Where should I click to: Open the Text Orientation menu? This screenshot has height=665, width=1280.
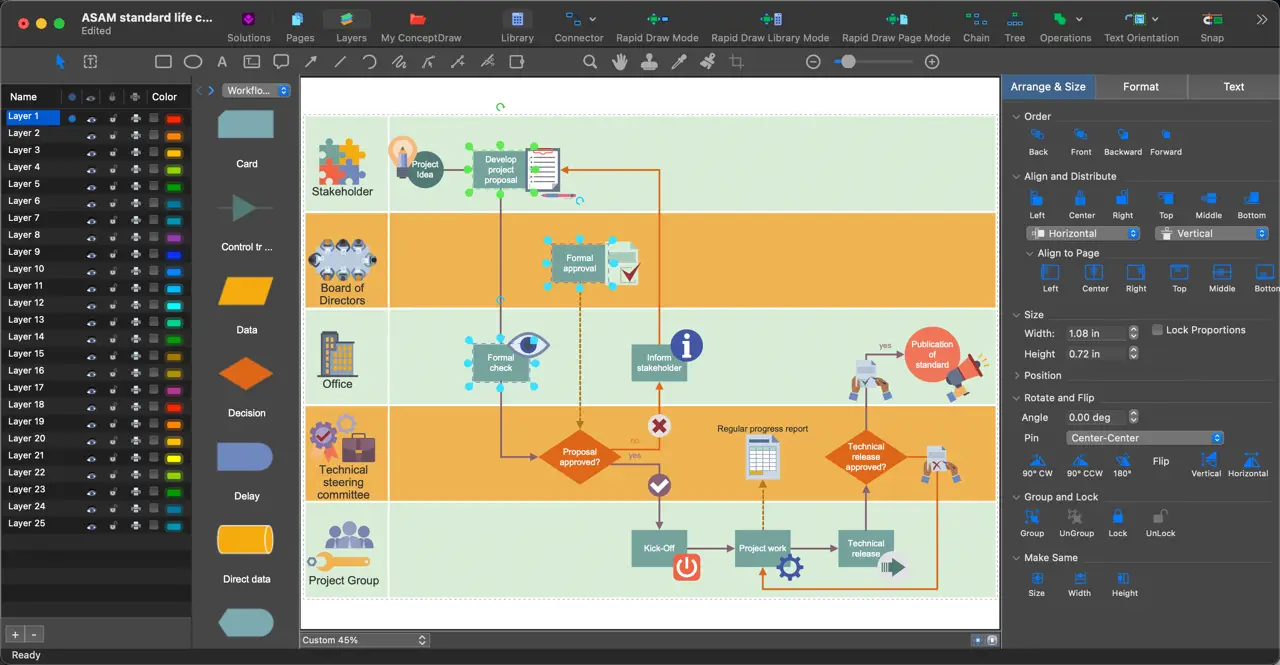1141,27
